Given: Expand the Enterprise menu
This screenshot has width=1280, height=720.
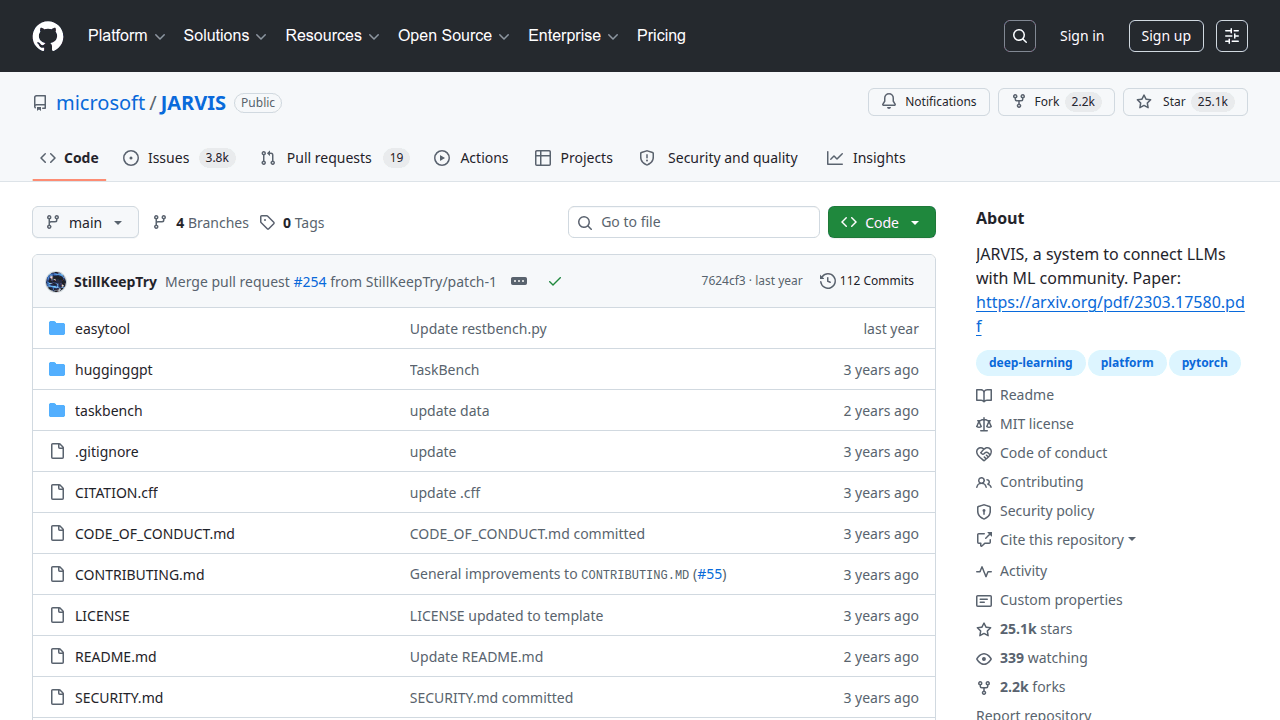Looking at the screenshot, I should click(573, 36).
